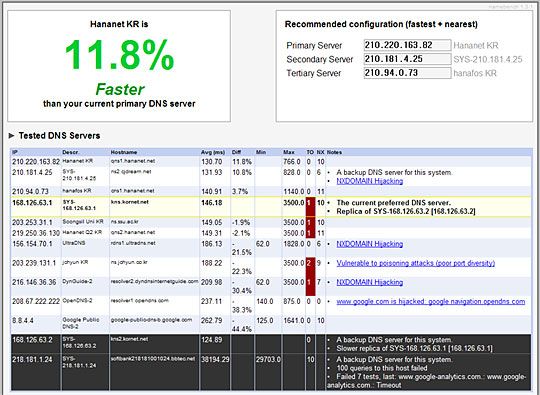Click the IP column header

pyautogui.click(x=15, y=152)
